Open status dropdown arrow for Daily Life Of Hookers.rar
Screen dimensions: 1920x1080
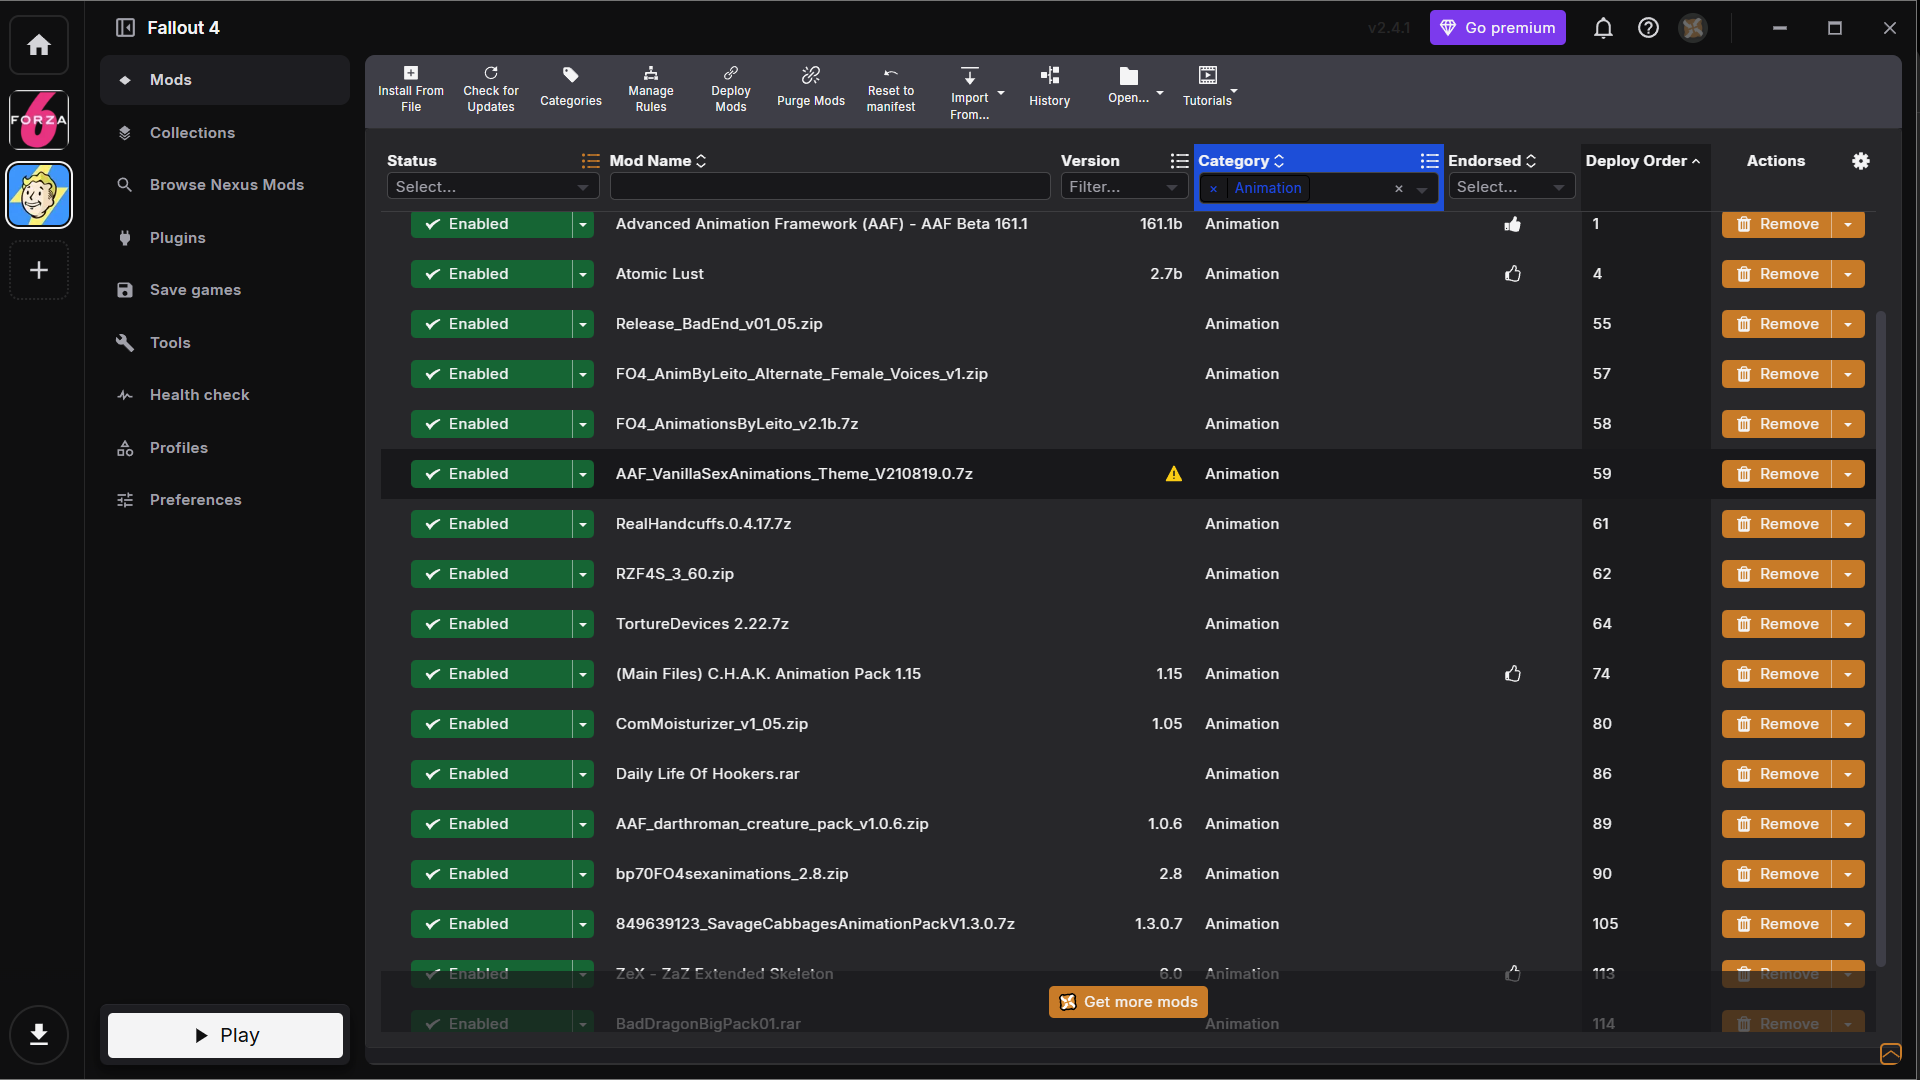click(x=583, y=774)
